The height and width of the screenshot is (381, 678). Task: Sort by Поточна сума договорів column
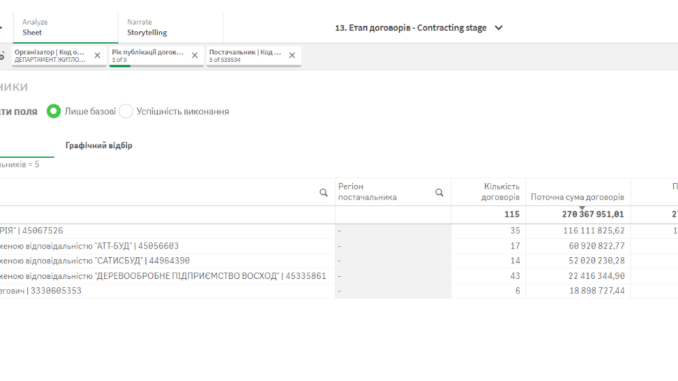point(577,197)
